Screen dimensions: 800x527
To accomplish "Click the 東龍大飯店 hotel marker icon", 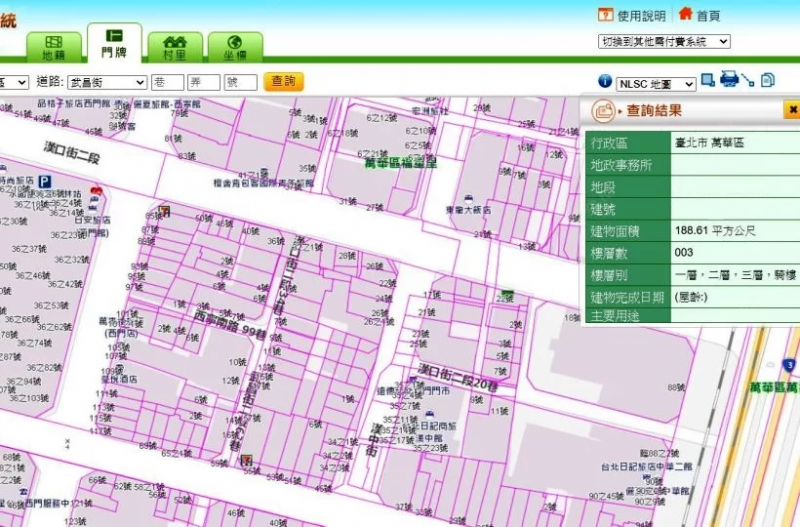I will [x=468, y=199].
